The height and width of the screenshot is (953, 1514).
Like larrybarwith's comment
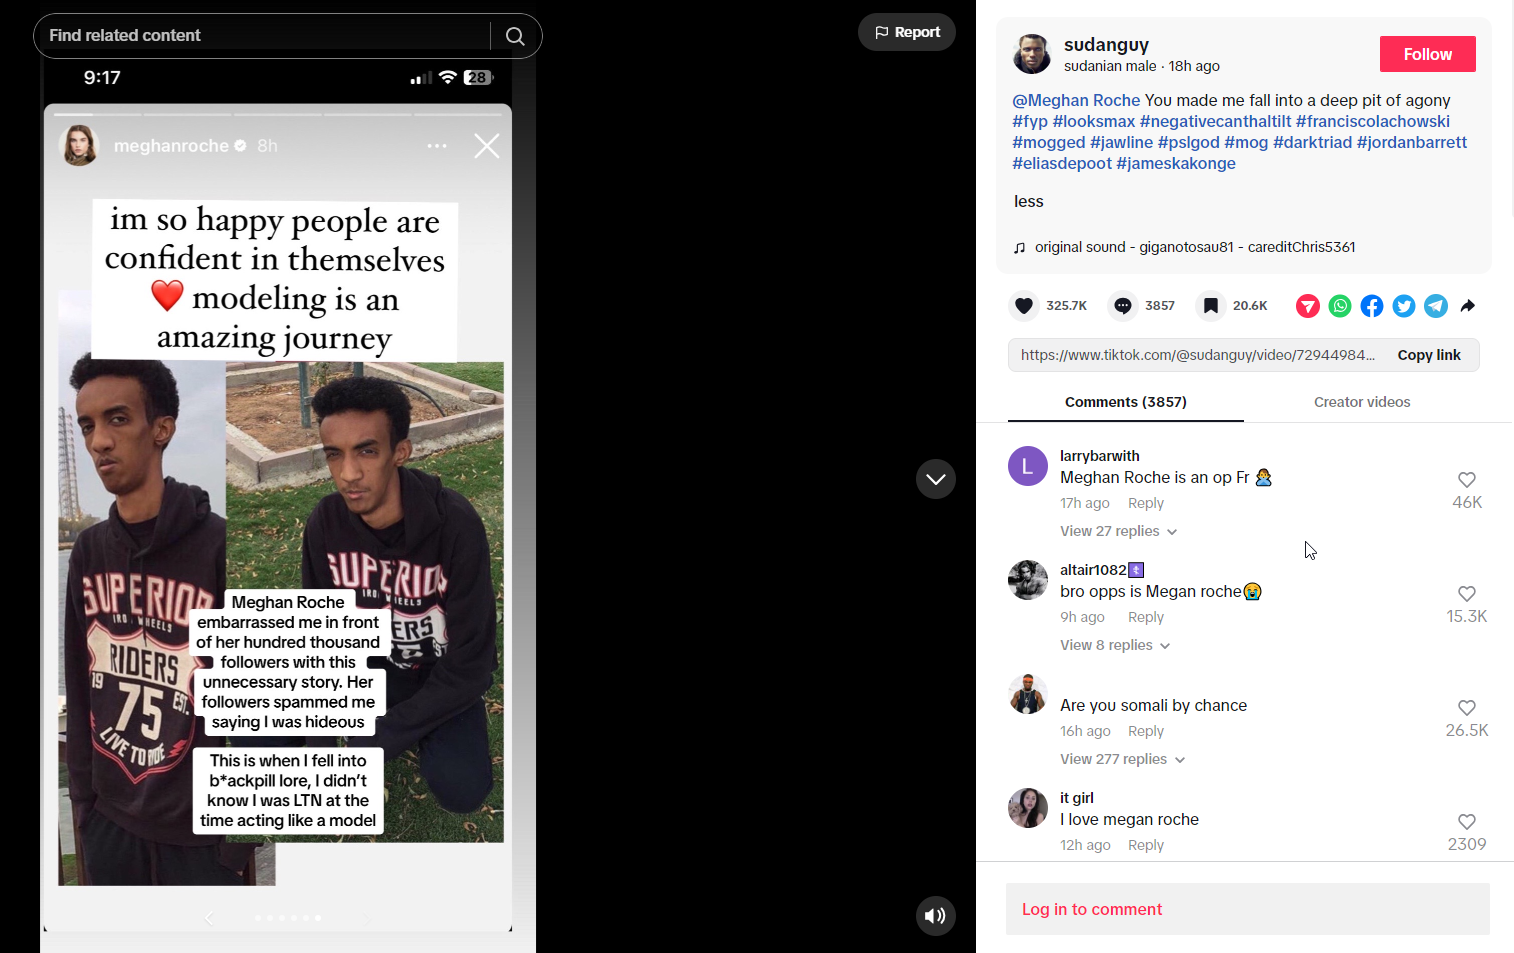pos(1467,480)
